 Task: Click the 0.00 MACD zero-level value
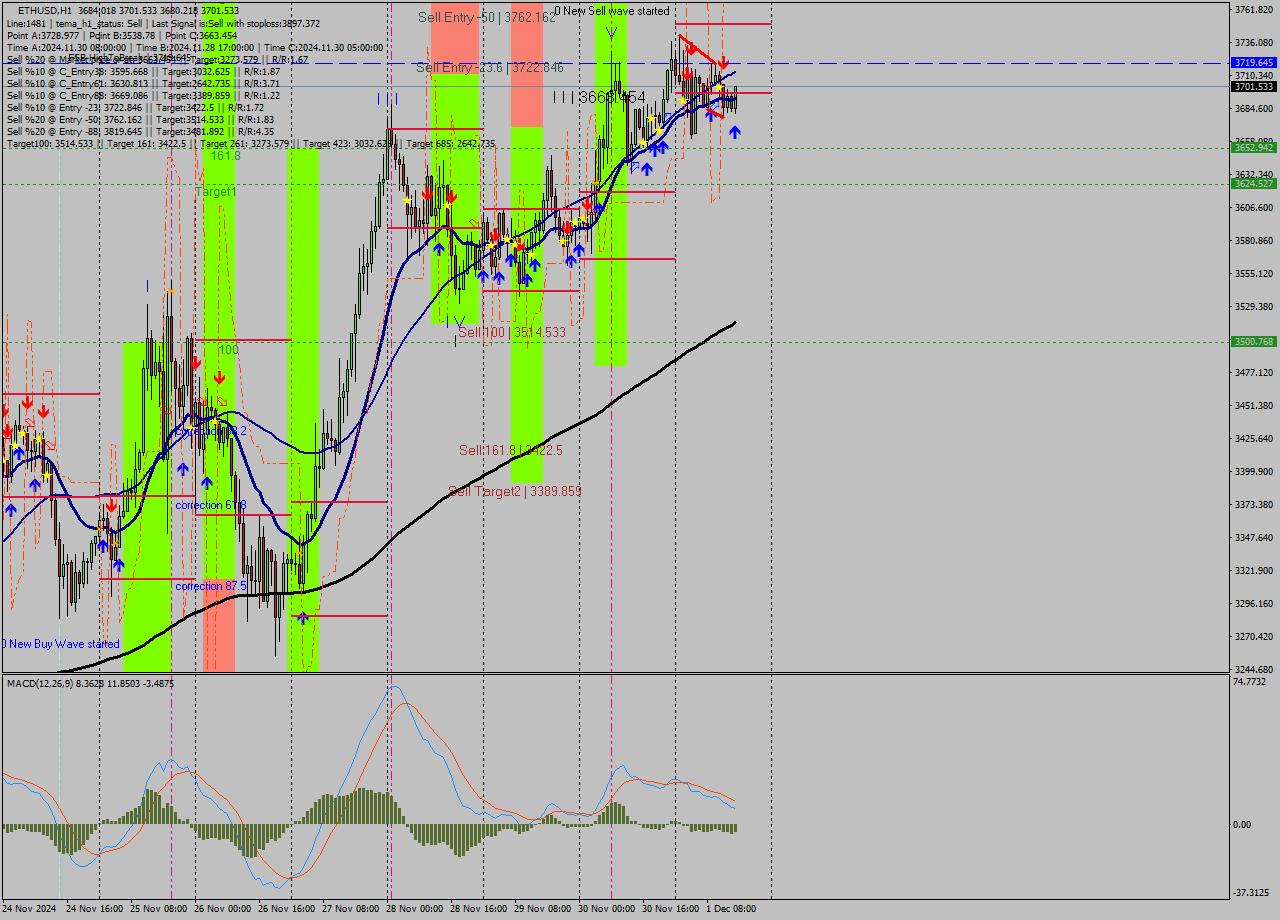tap(1243, 825)
